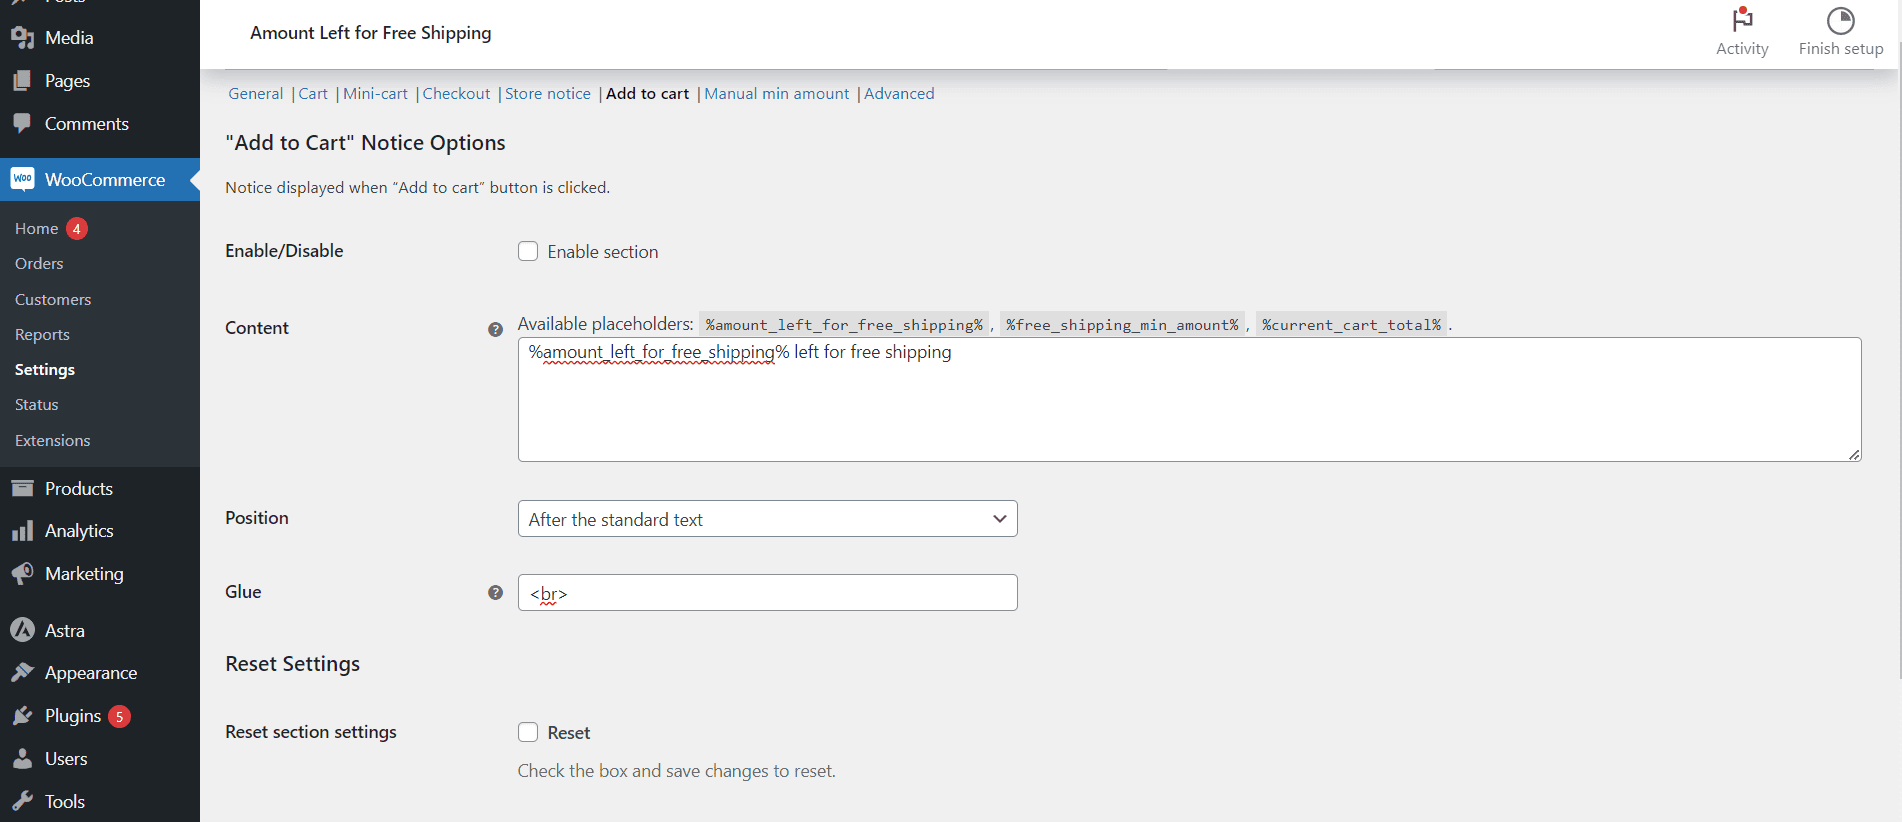Go to WooCommerce Home
The width and height of the screenshot is (1902, 822).
[36, 229]
